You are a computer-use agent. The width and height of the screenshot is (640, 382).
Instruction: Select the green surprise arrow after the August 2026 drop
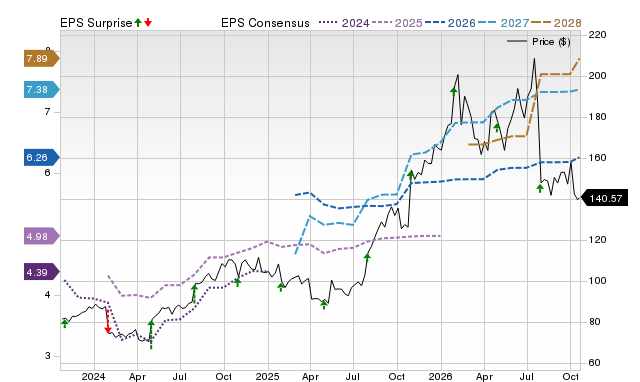coord(540,189)
